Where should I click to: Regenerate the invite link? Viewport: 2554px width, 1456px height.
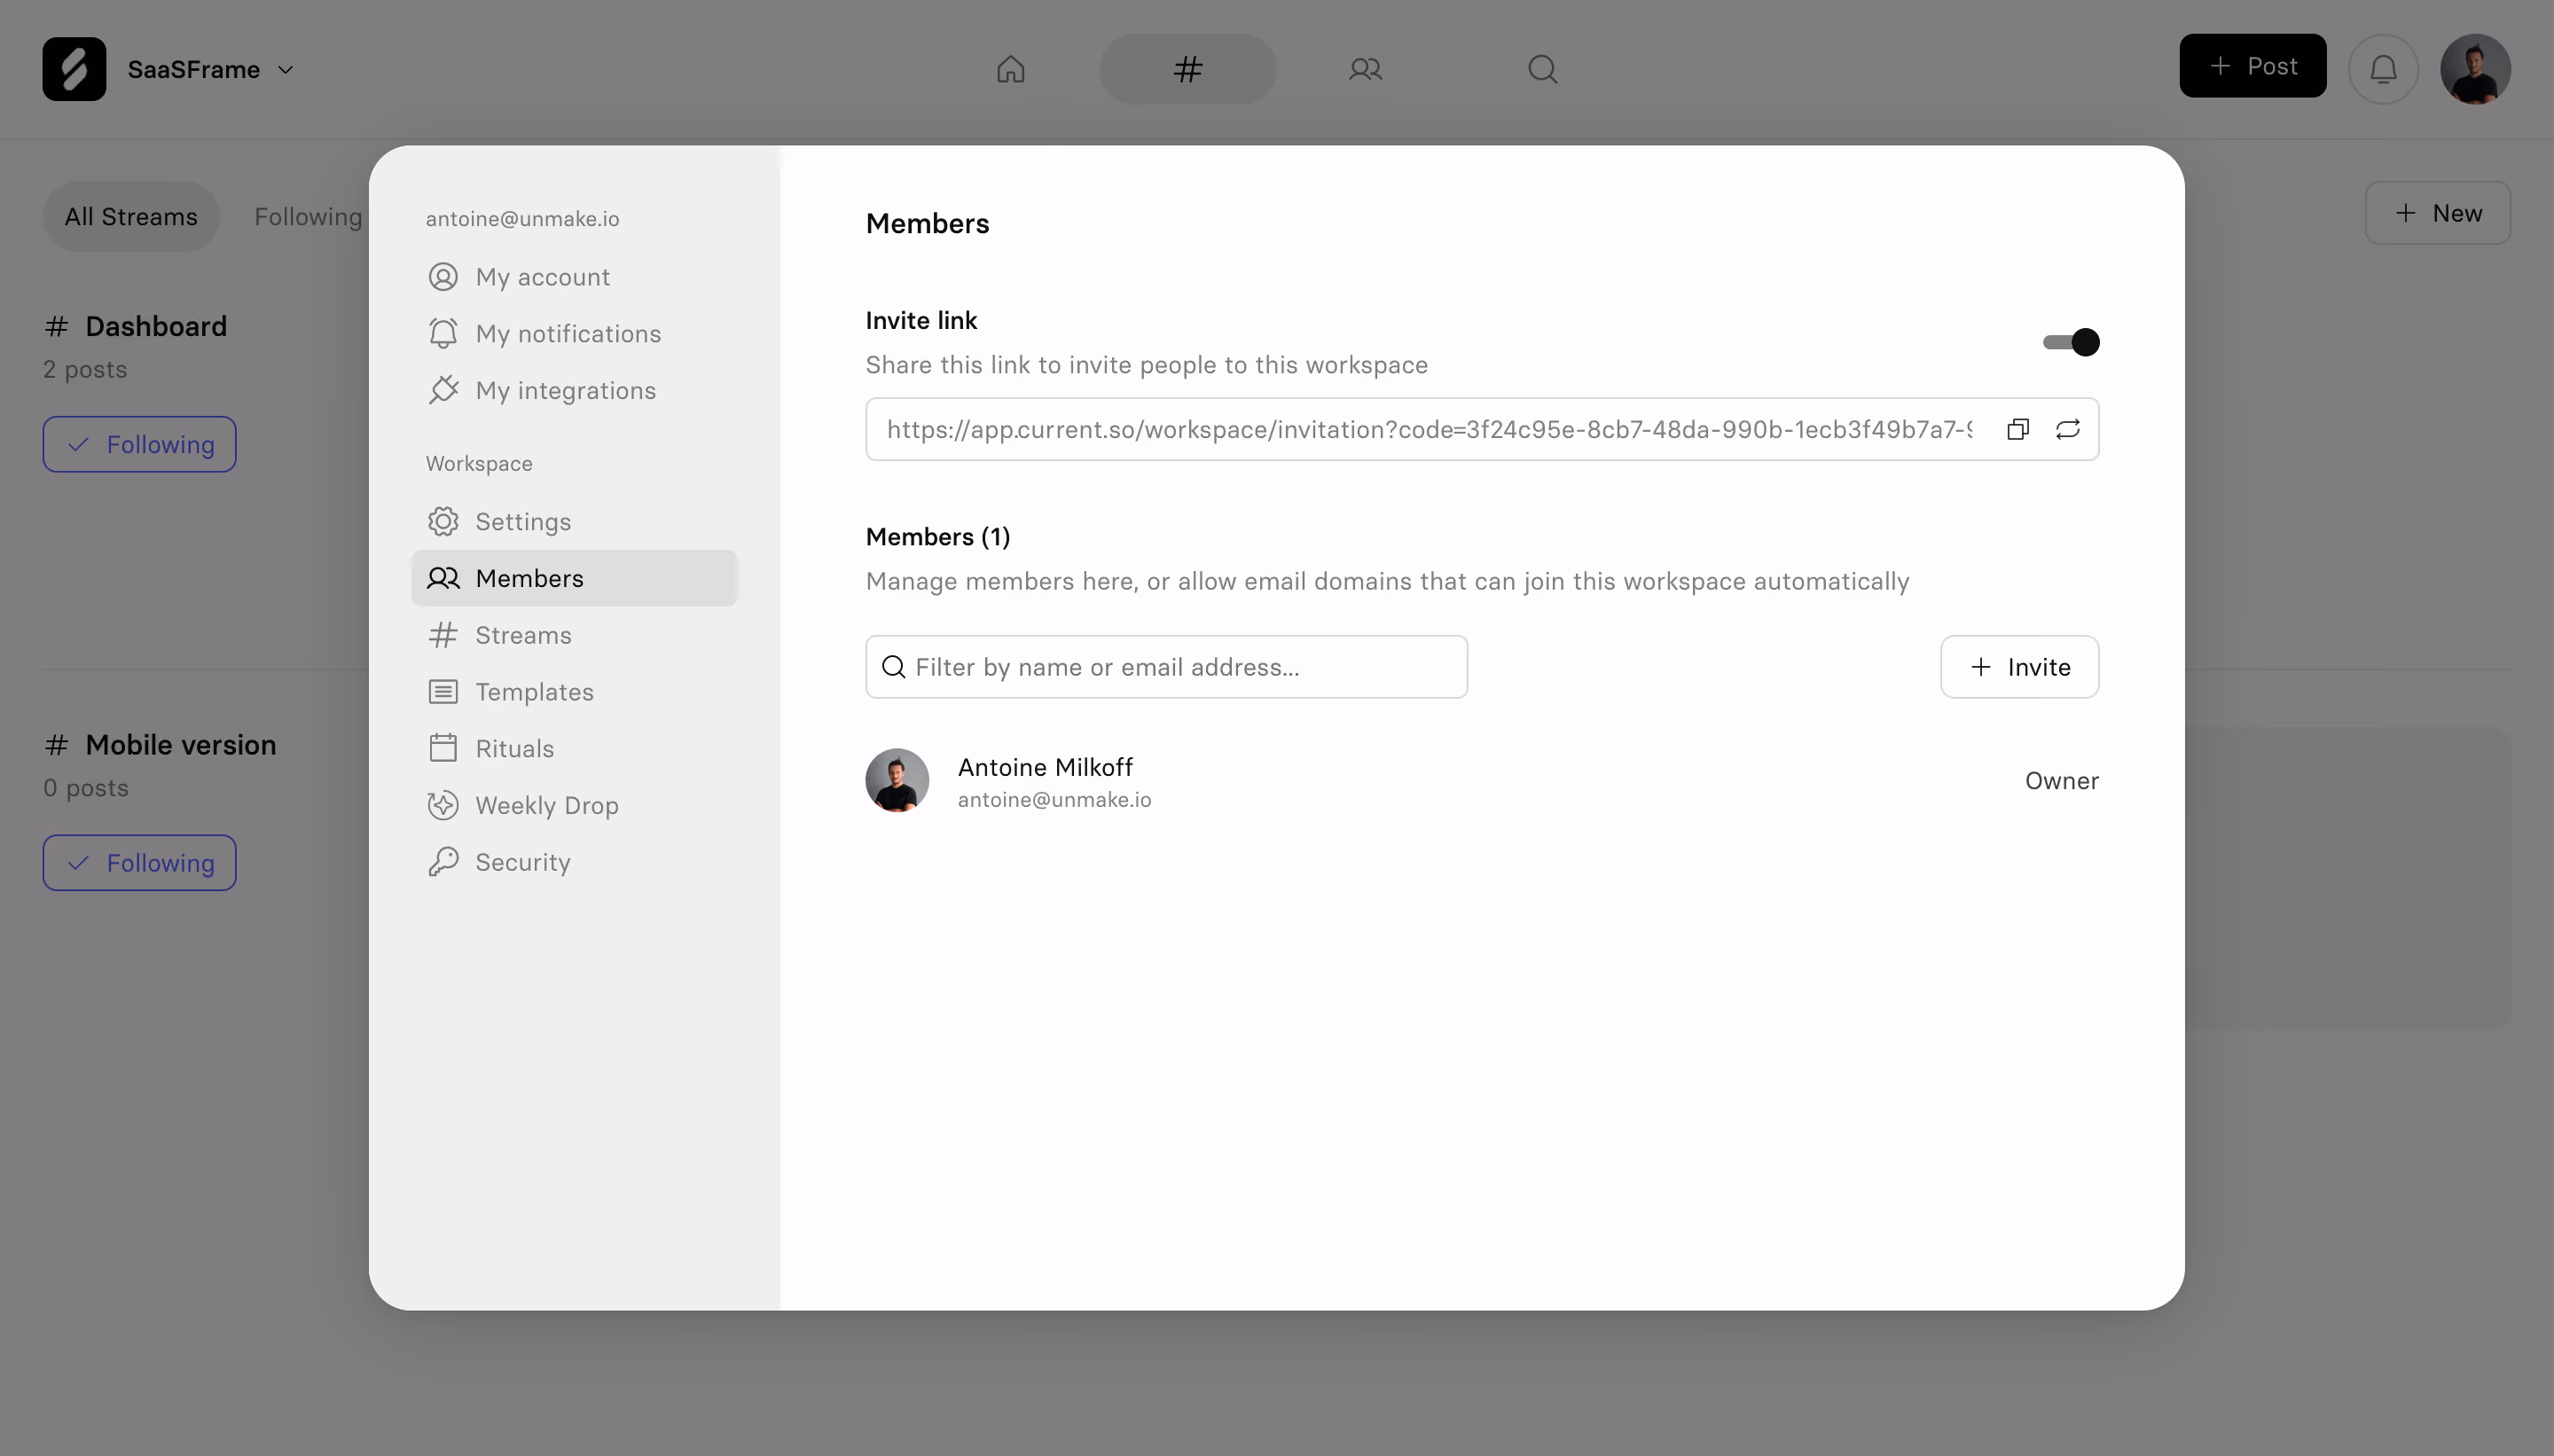click(x=2067, y=429)
